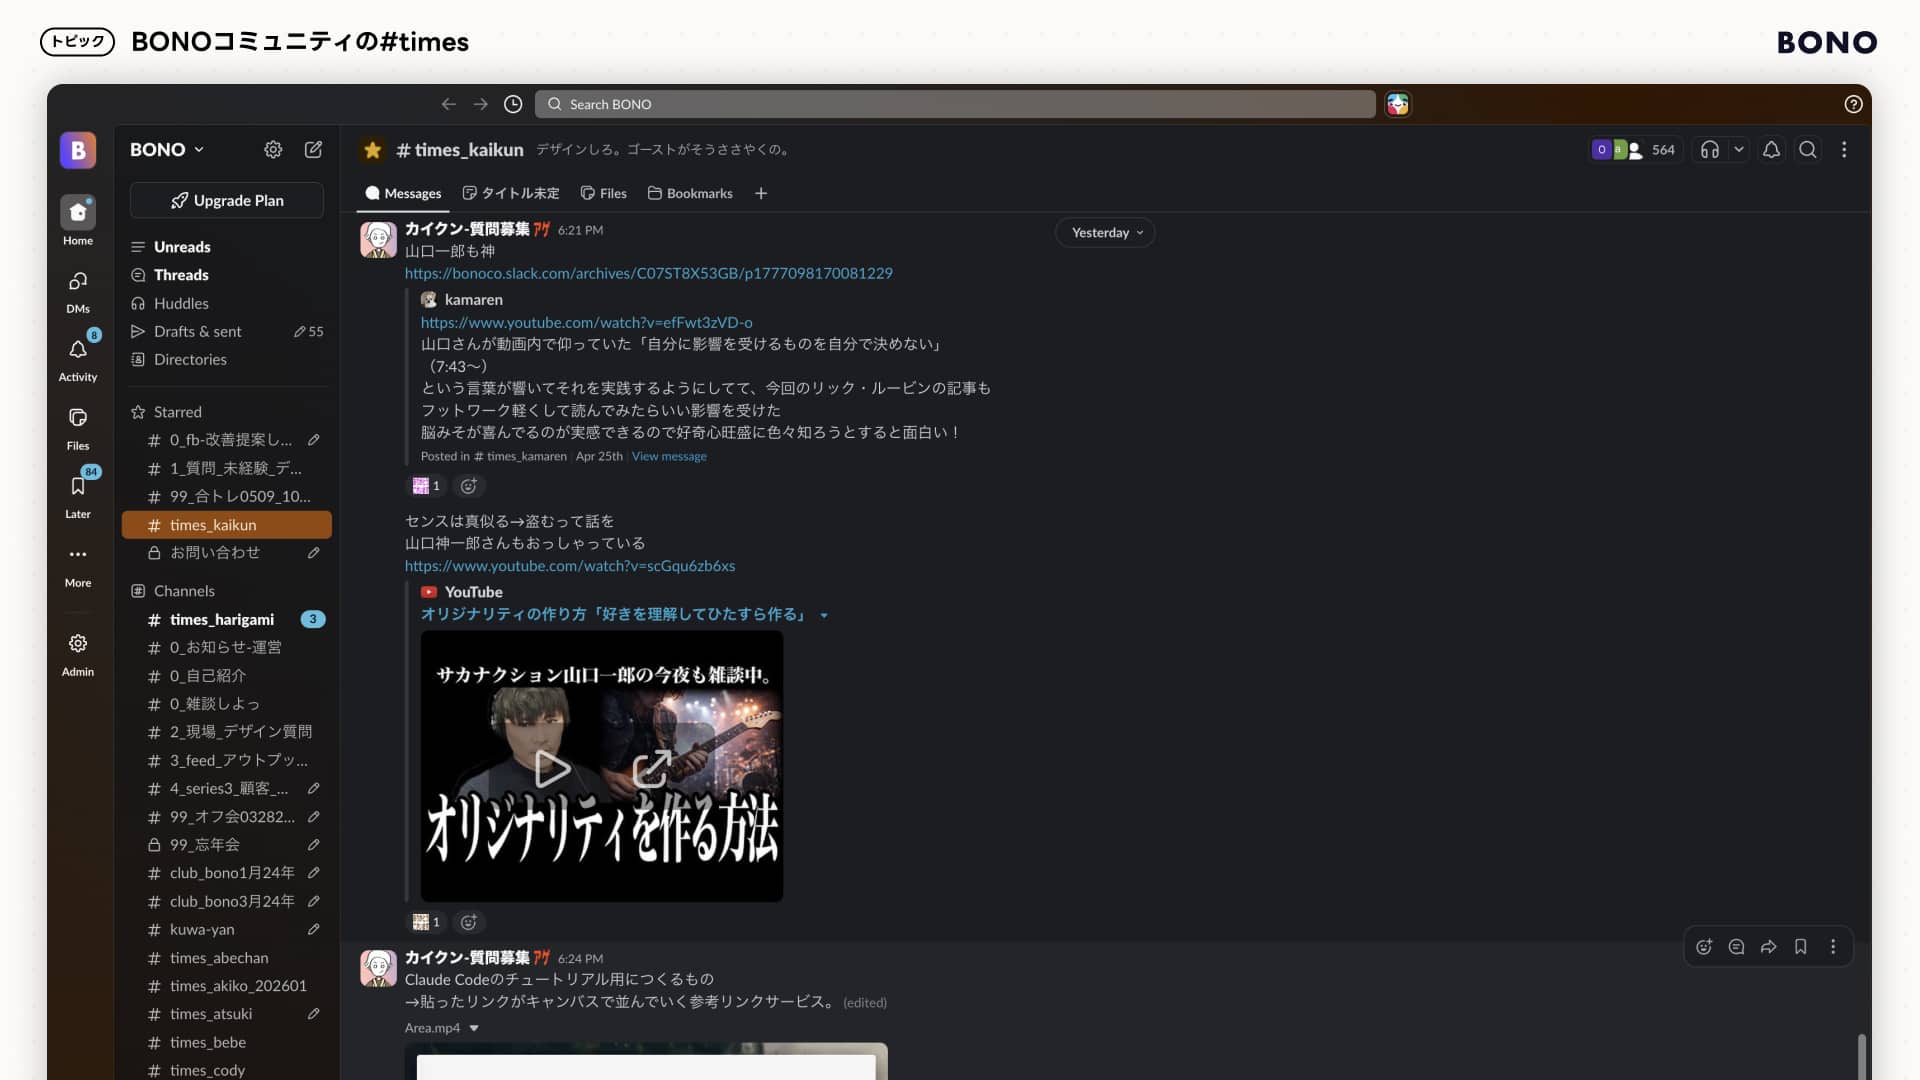Reply in thread from the hover toolbar
Viewport: 1920px width, 1080px height.
[1736, 947]
